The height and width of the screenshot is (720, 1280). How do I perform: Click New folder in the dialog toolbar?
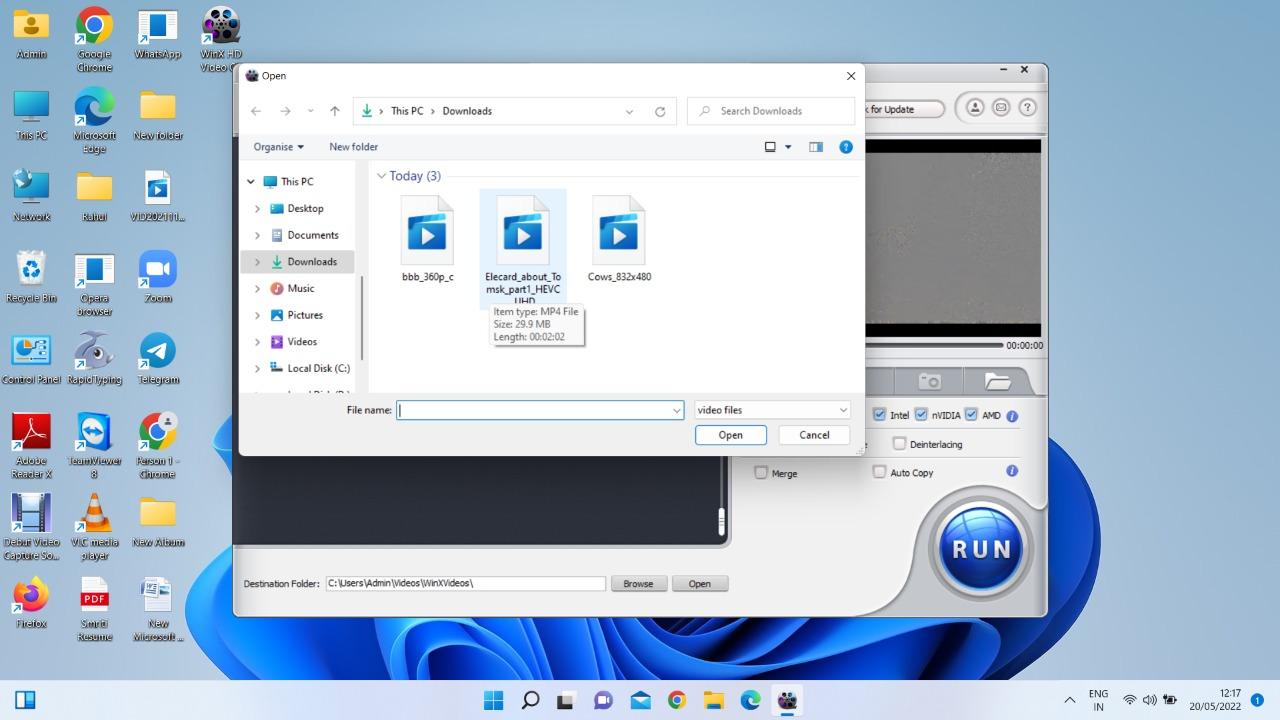click(x=353, y=147)
